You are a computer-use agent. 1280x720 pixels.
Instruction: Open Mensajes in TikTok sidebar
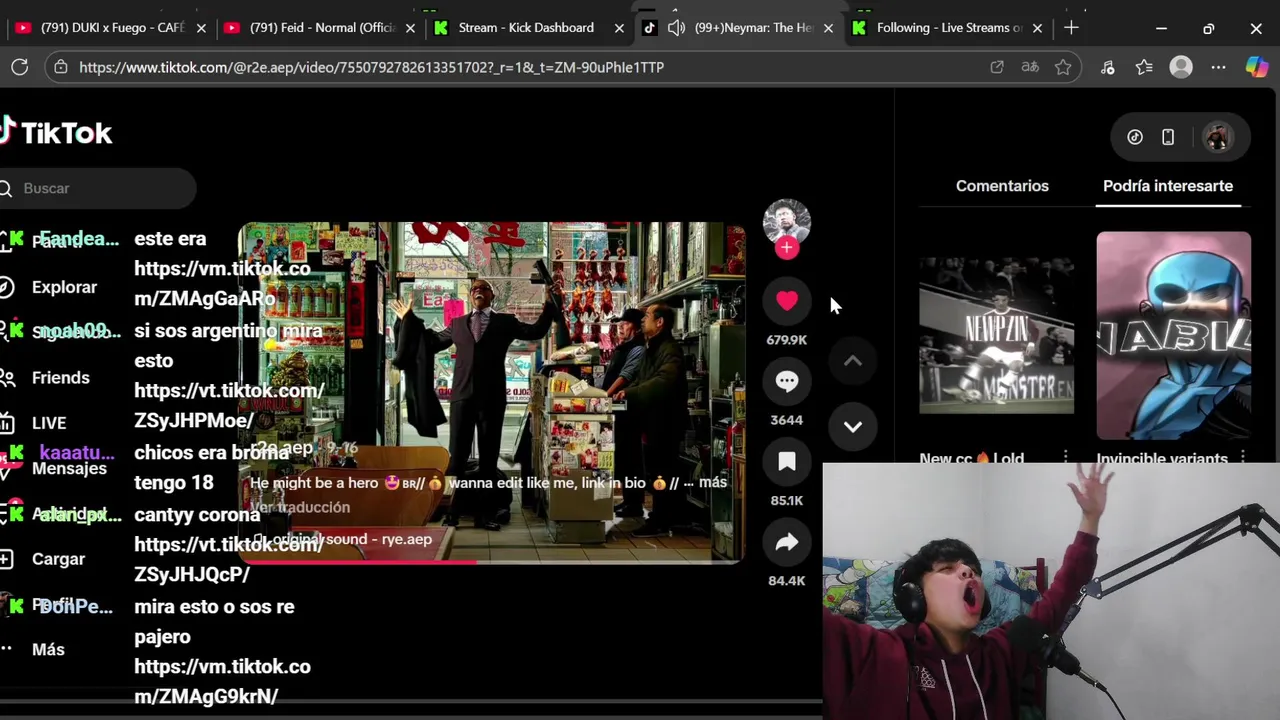69,468
